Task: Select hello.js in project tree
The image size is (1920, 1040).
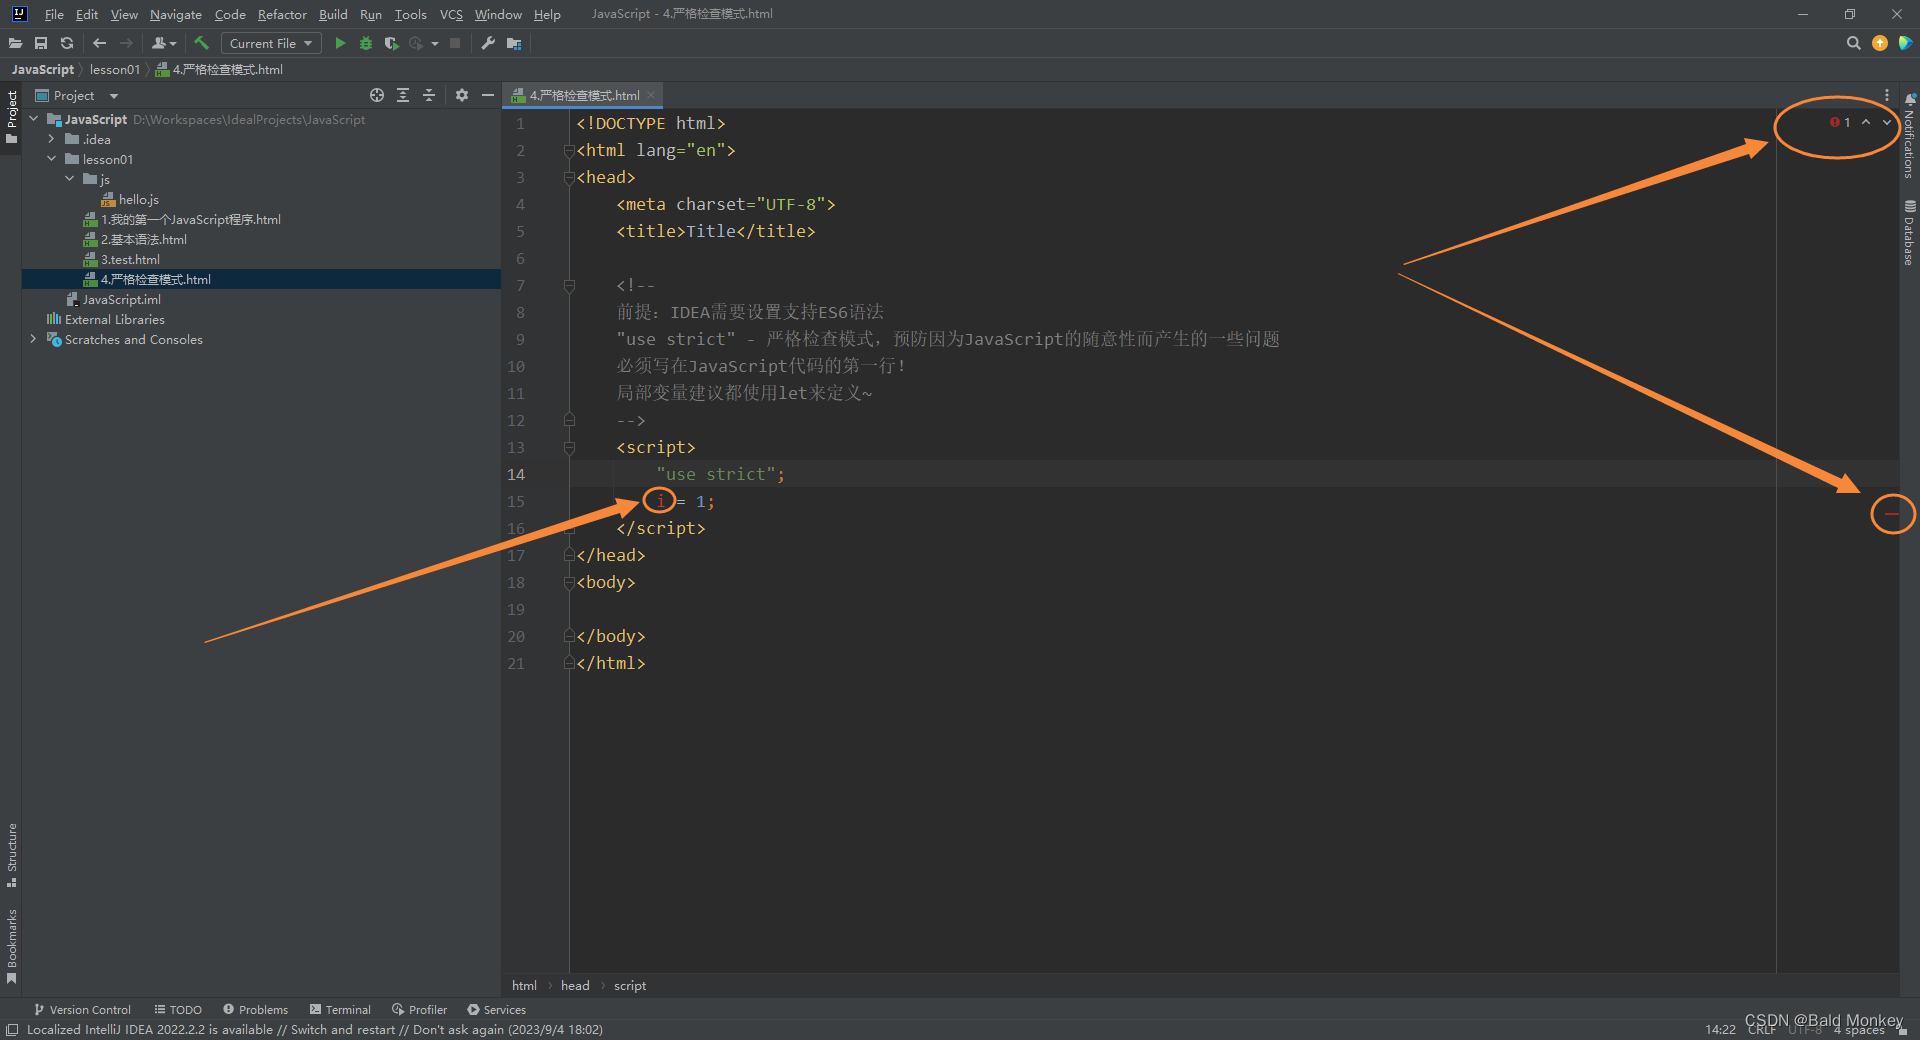Action: tap(130, 199)
